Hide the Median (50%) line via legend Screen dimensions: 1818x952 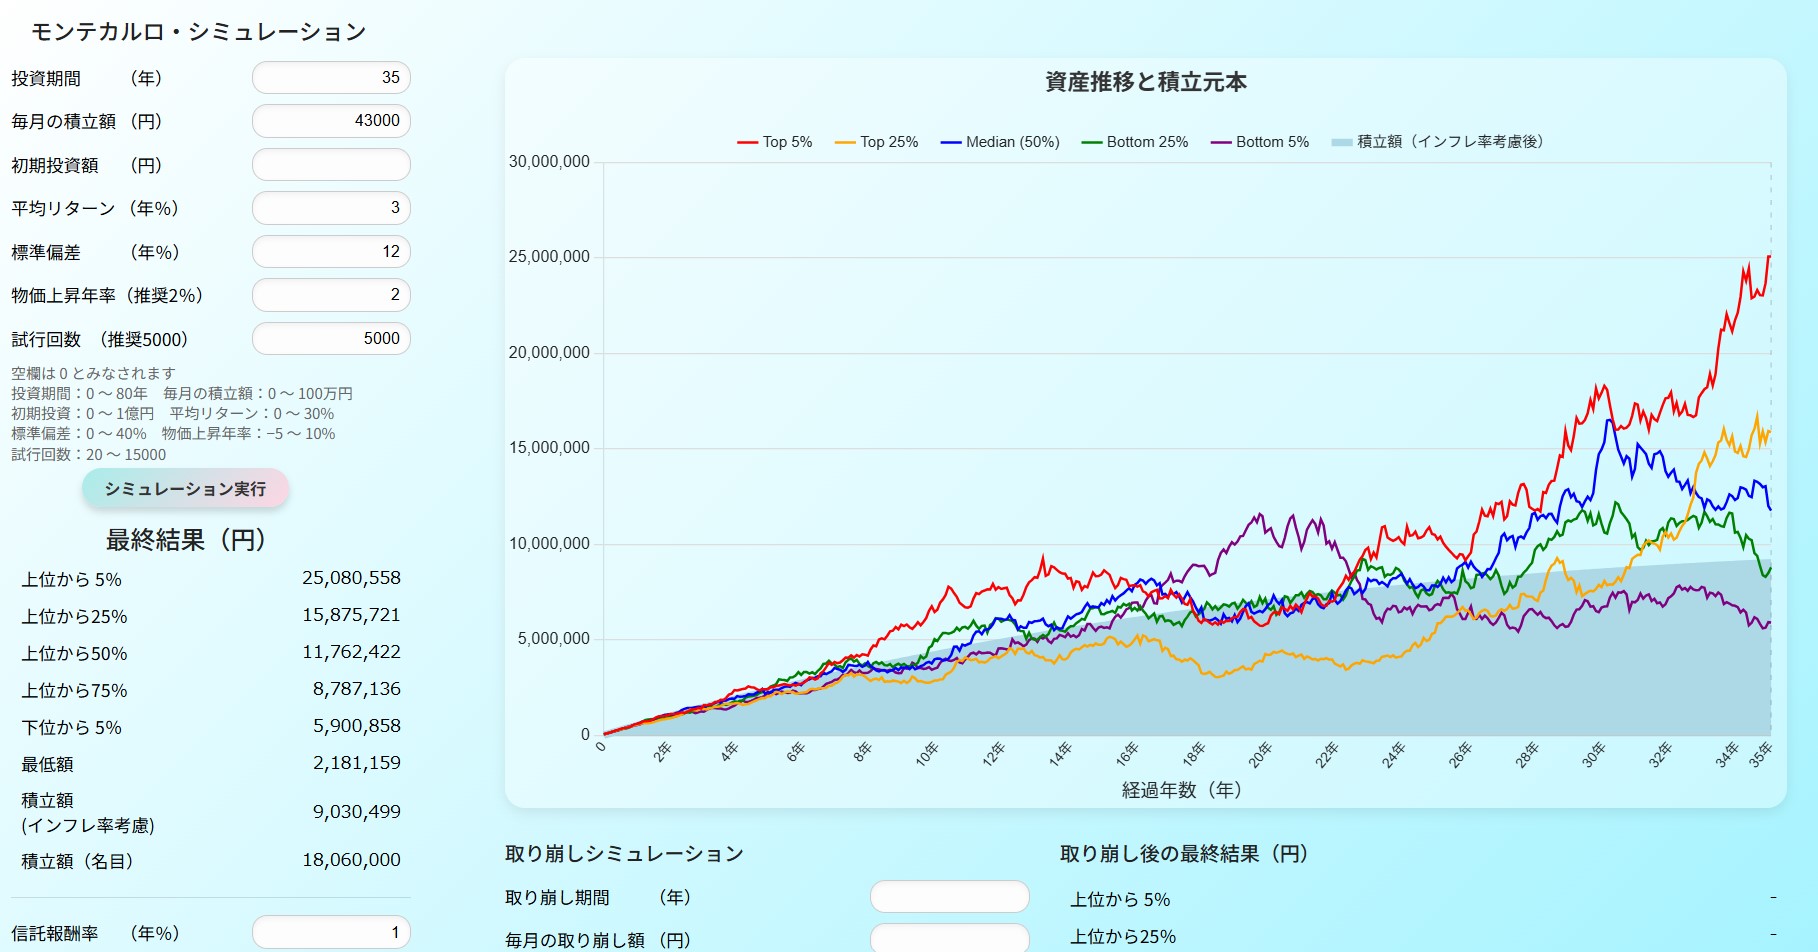click(x=999, y=142)
